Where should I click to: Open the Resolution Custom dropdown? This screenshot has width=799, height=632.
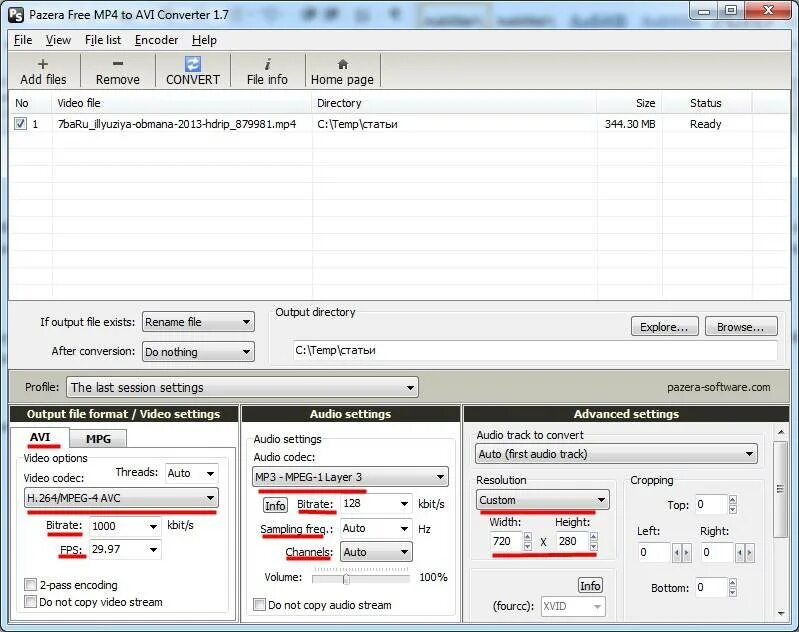(x=543, y=500)
